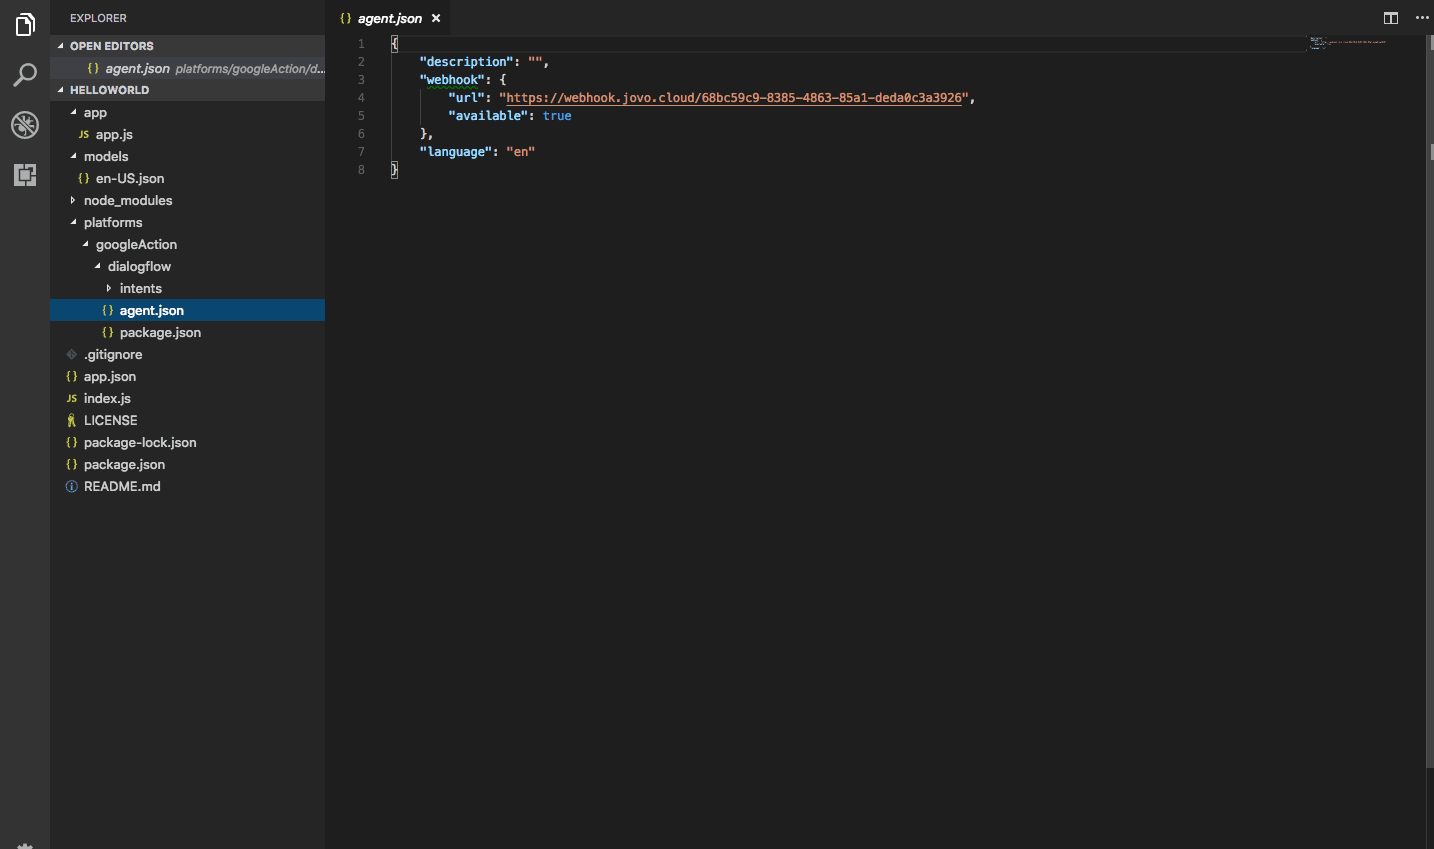The height and width of the screenshot is (849, 1434).
Task: Click the "webhook" key in the editor
Action: click(452, 80)
